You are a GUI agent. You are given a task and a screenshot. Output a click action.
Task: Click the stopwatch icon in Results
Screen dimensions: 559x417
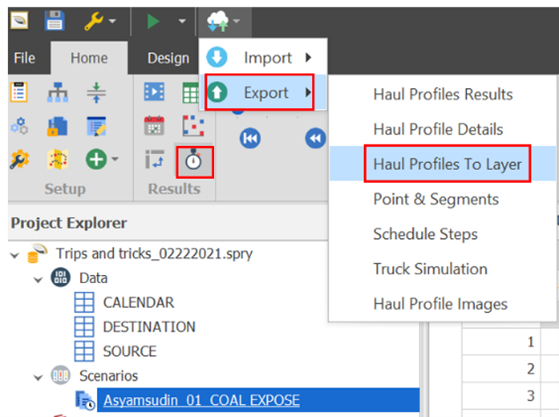tap(194, 162)
